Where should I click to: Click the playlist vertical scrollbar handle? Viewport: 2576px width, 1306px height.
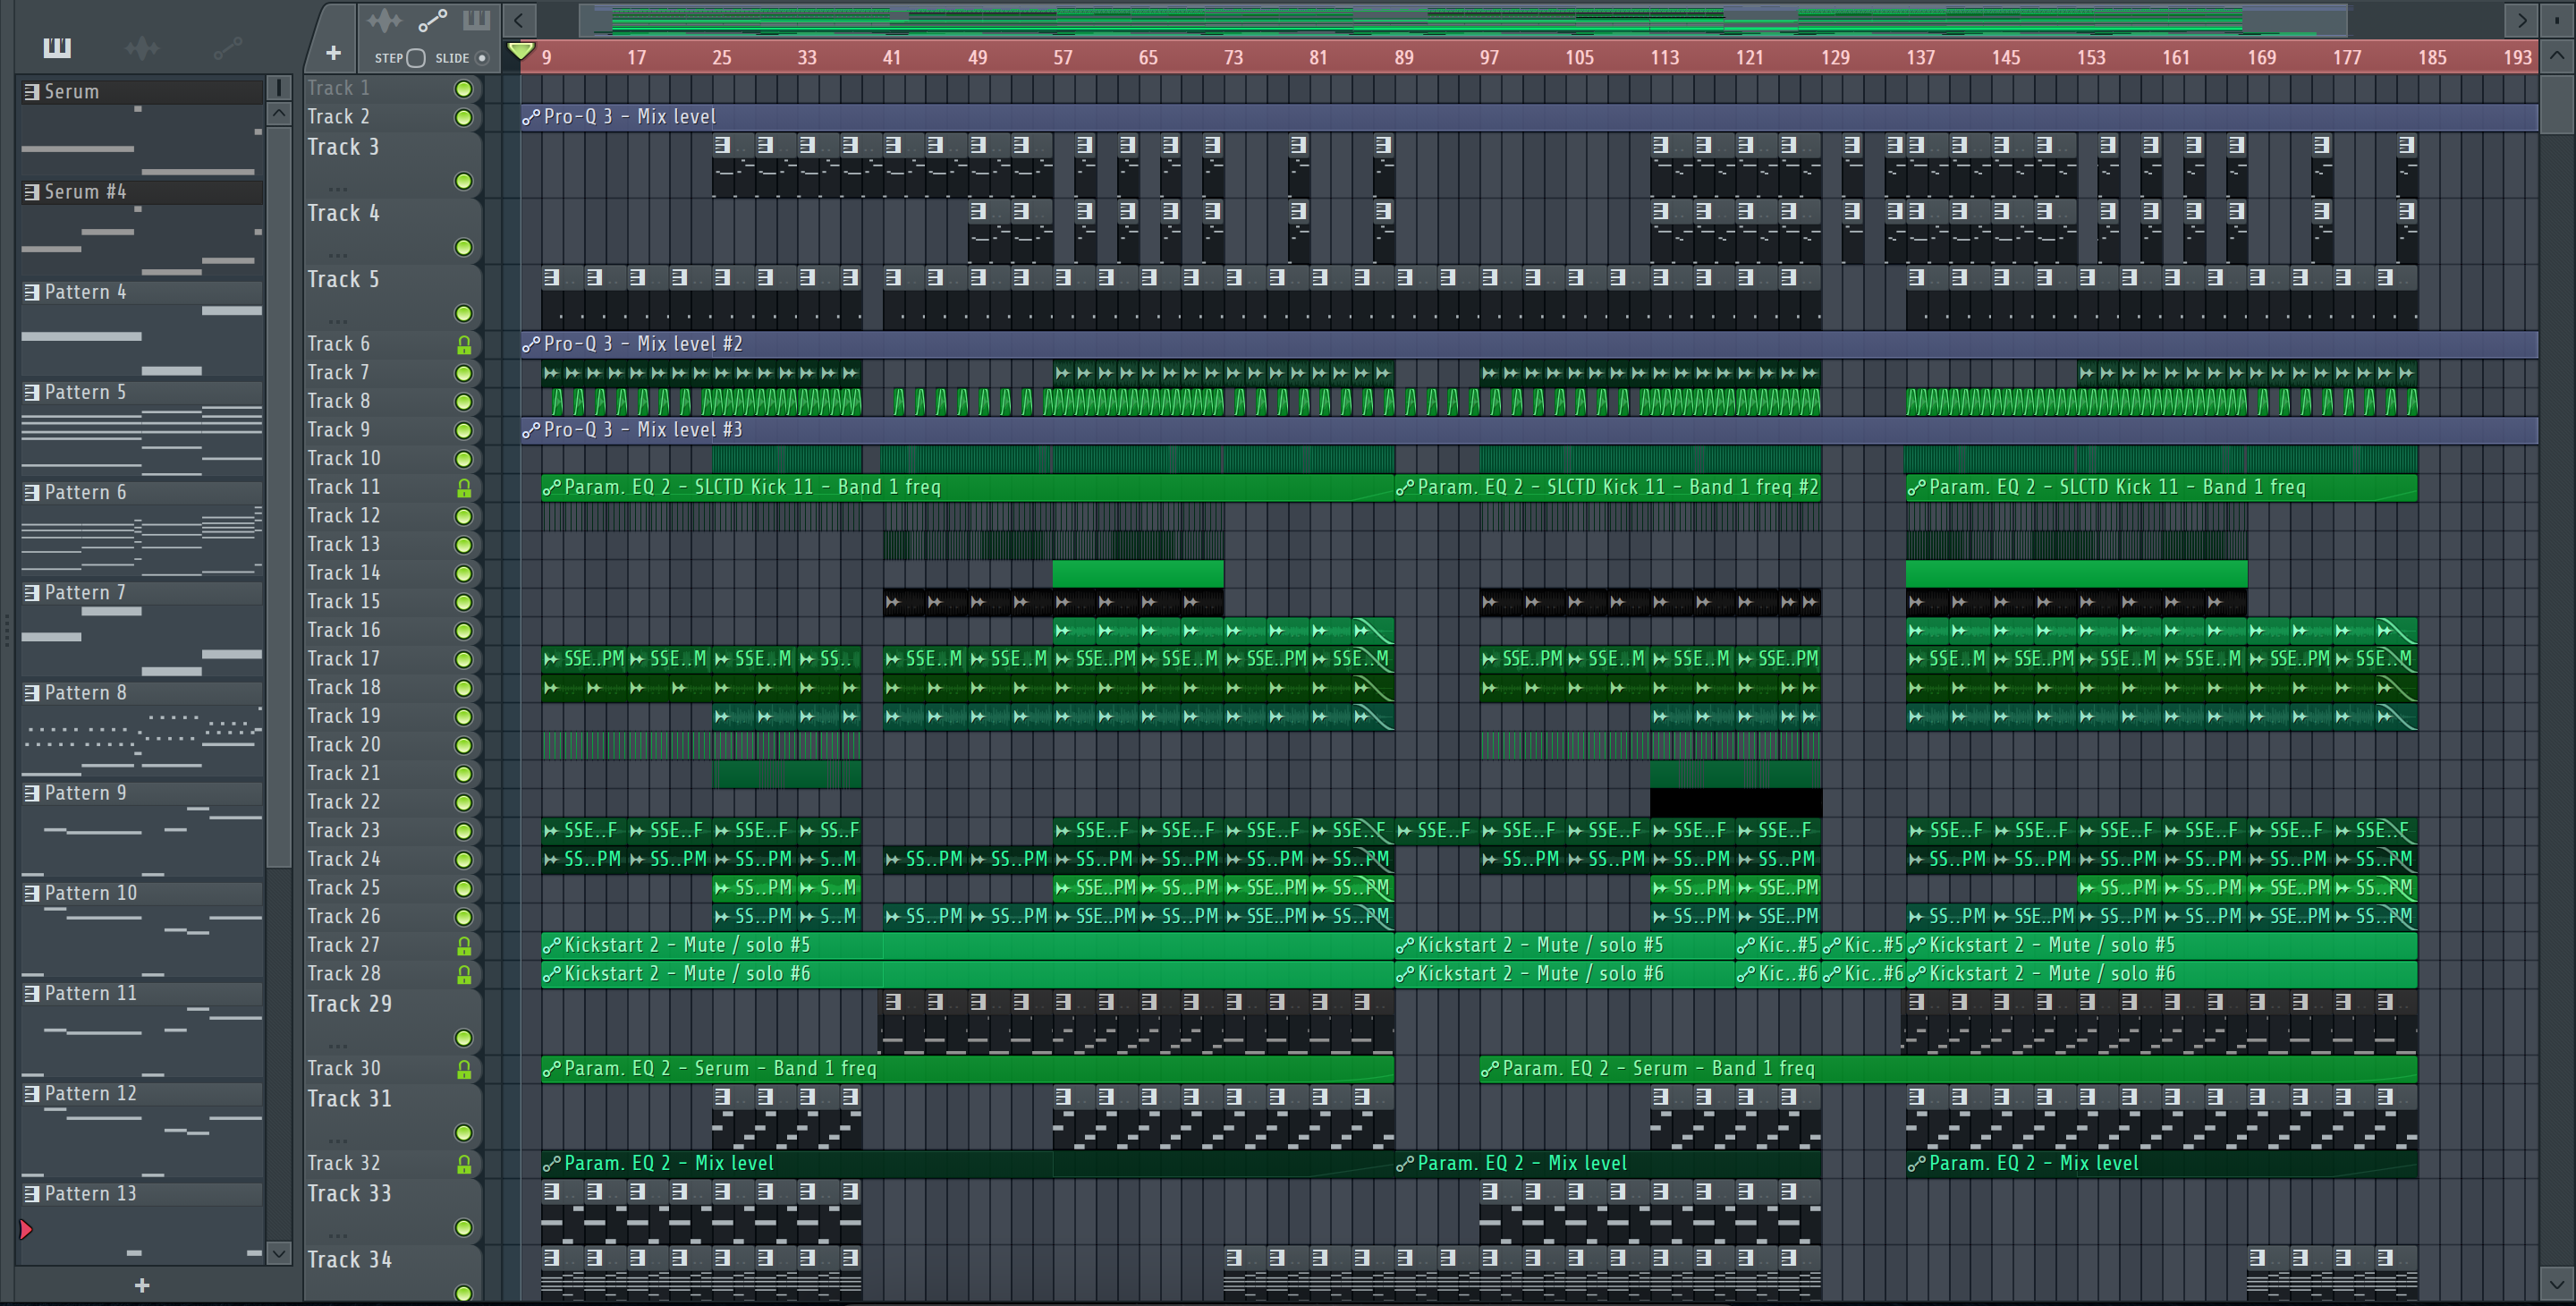2556,103
